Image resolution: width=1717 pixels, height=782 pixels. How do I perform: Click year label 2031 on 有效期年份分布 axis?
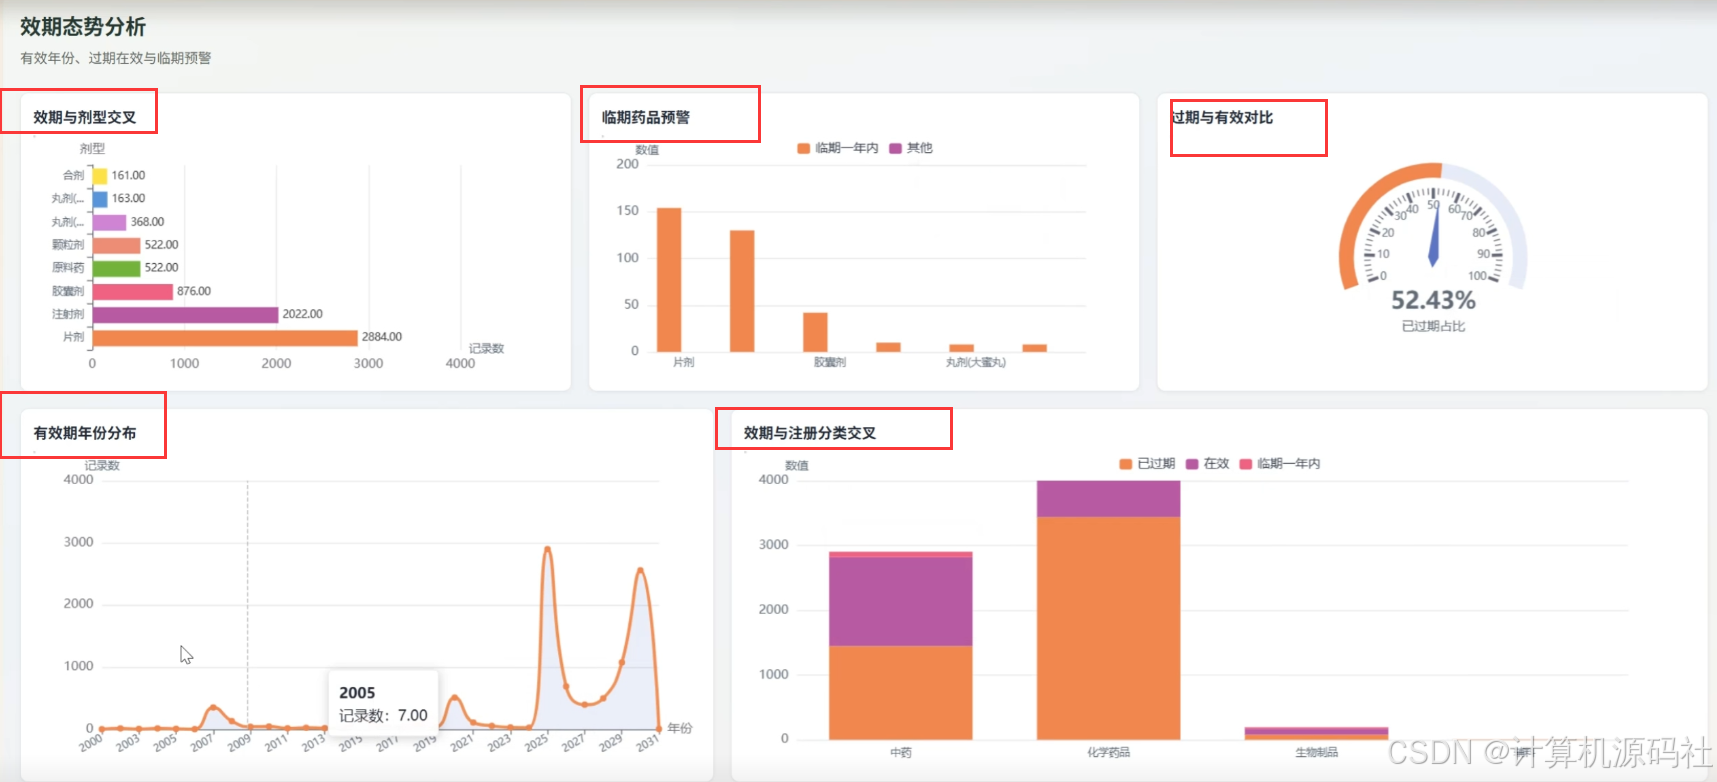pyautogui.click(x=647, y=742)
